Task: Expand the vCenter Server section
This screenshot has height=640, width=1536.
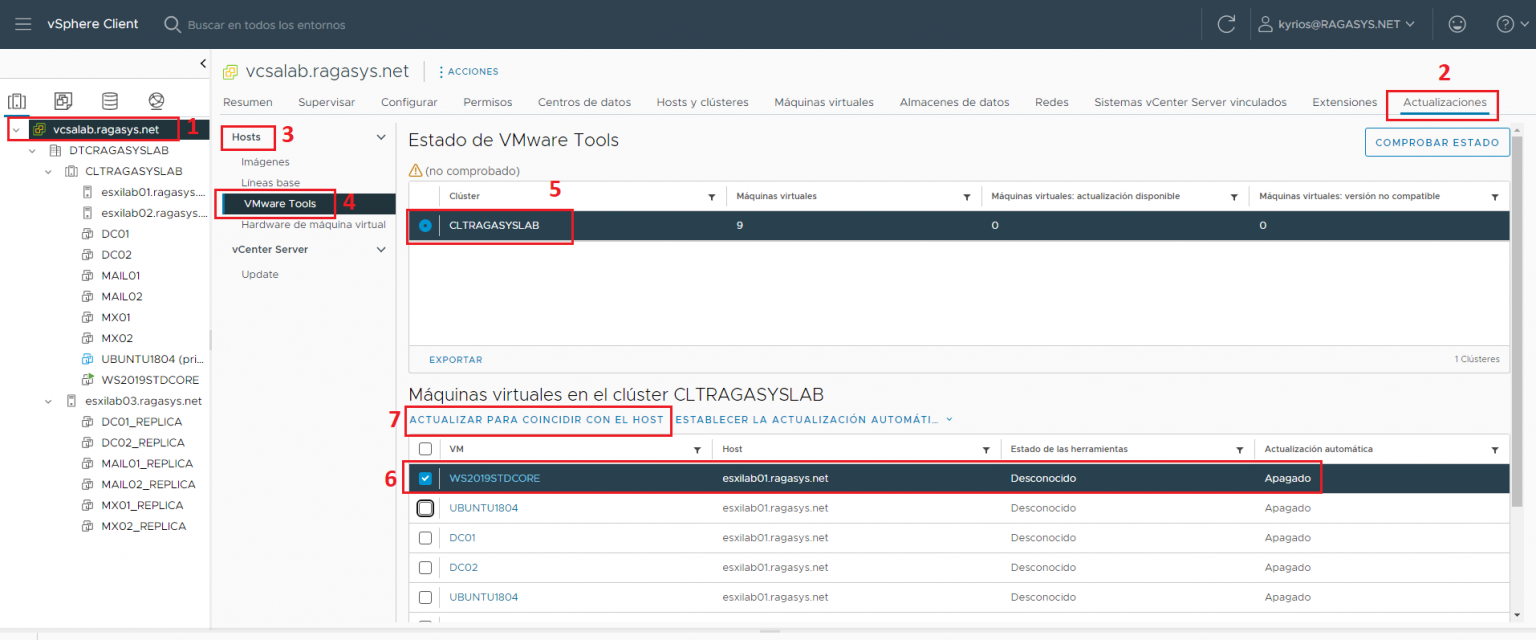Action: click(x=380, y=248)
